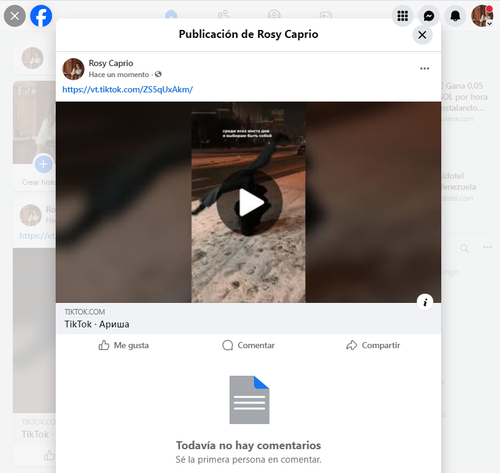Open the account profile picture menu
This screenshot has height=473, width=500.
pos(482,16)
